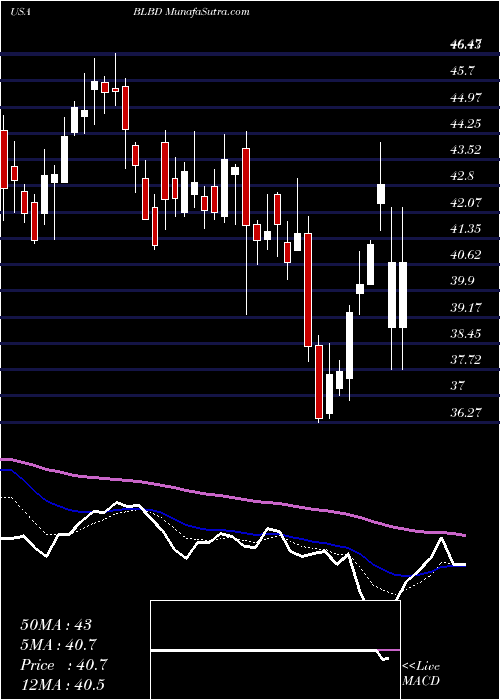Click the 44.97 price level label

tap(467, 97)
